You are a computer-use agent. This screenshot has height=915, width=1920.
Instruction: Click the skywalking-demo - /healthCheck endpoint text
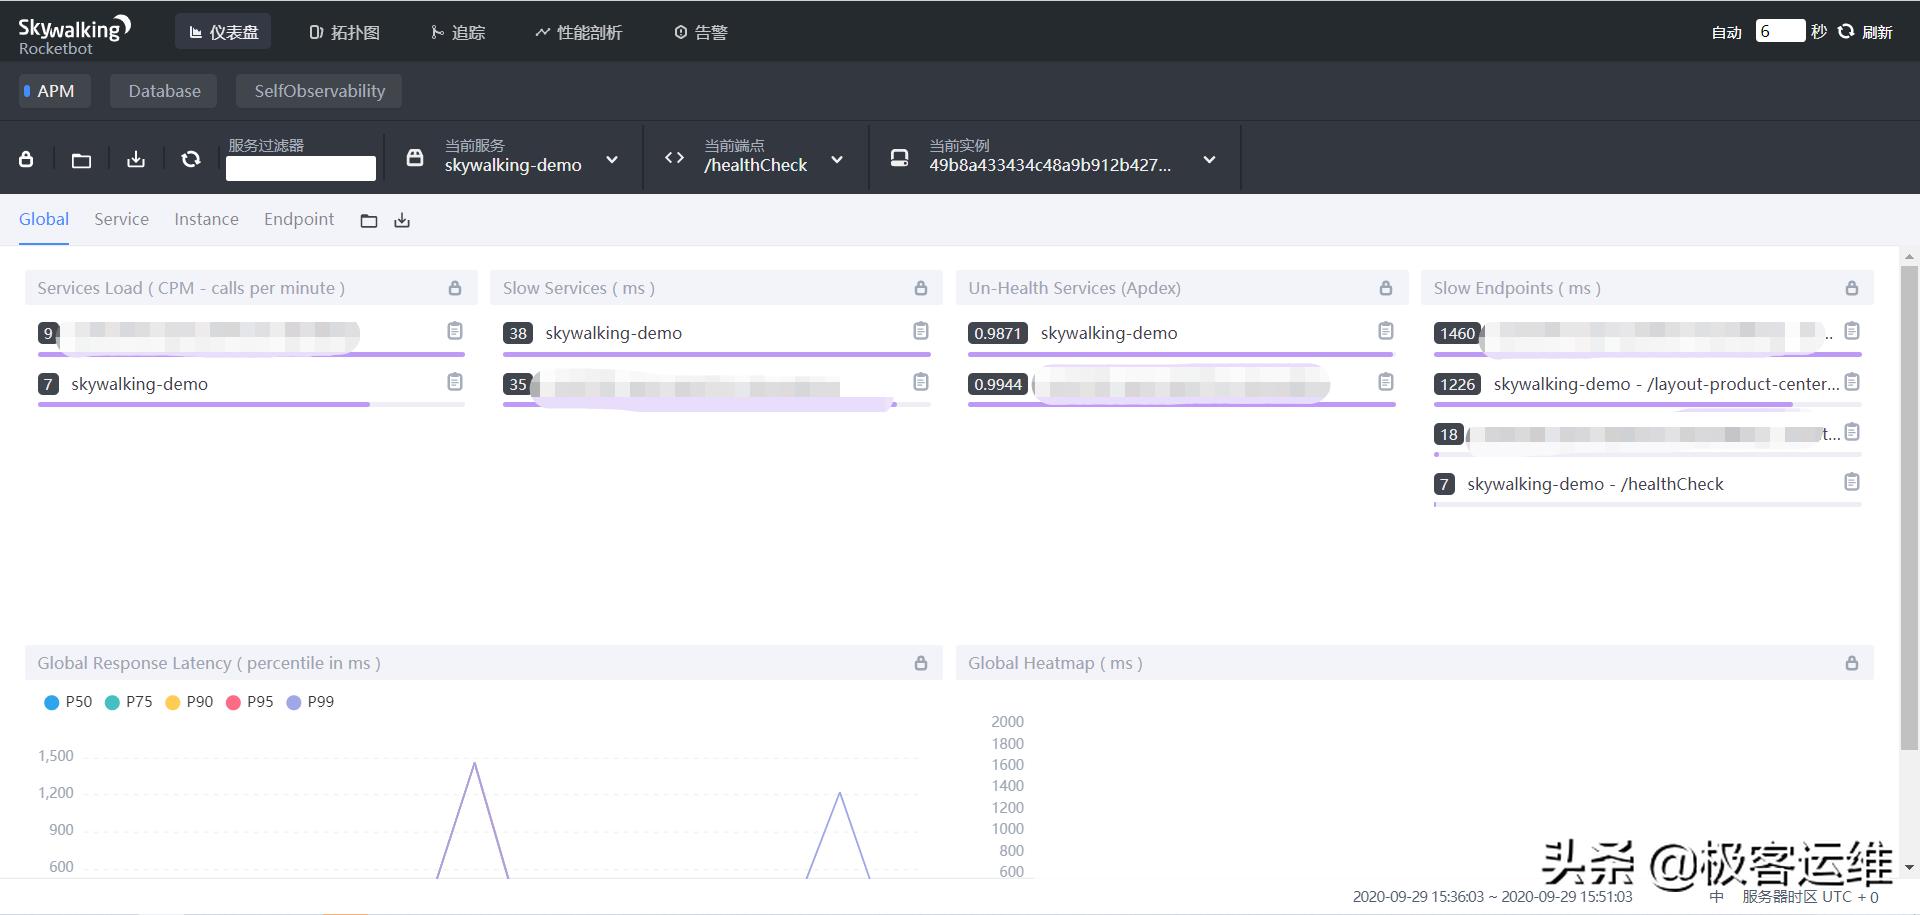click(1595, 484)
